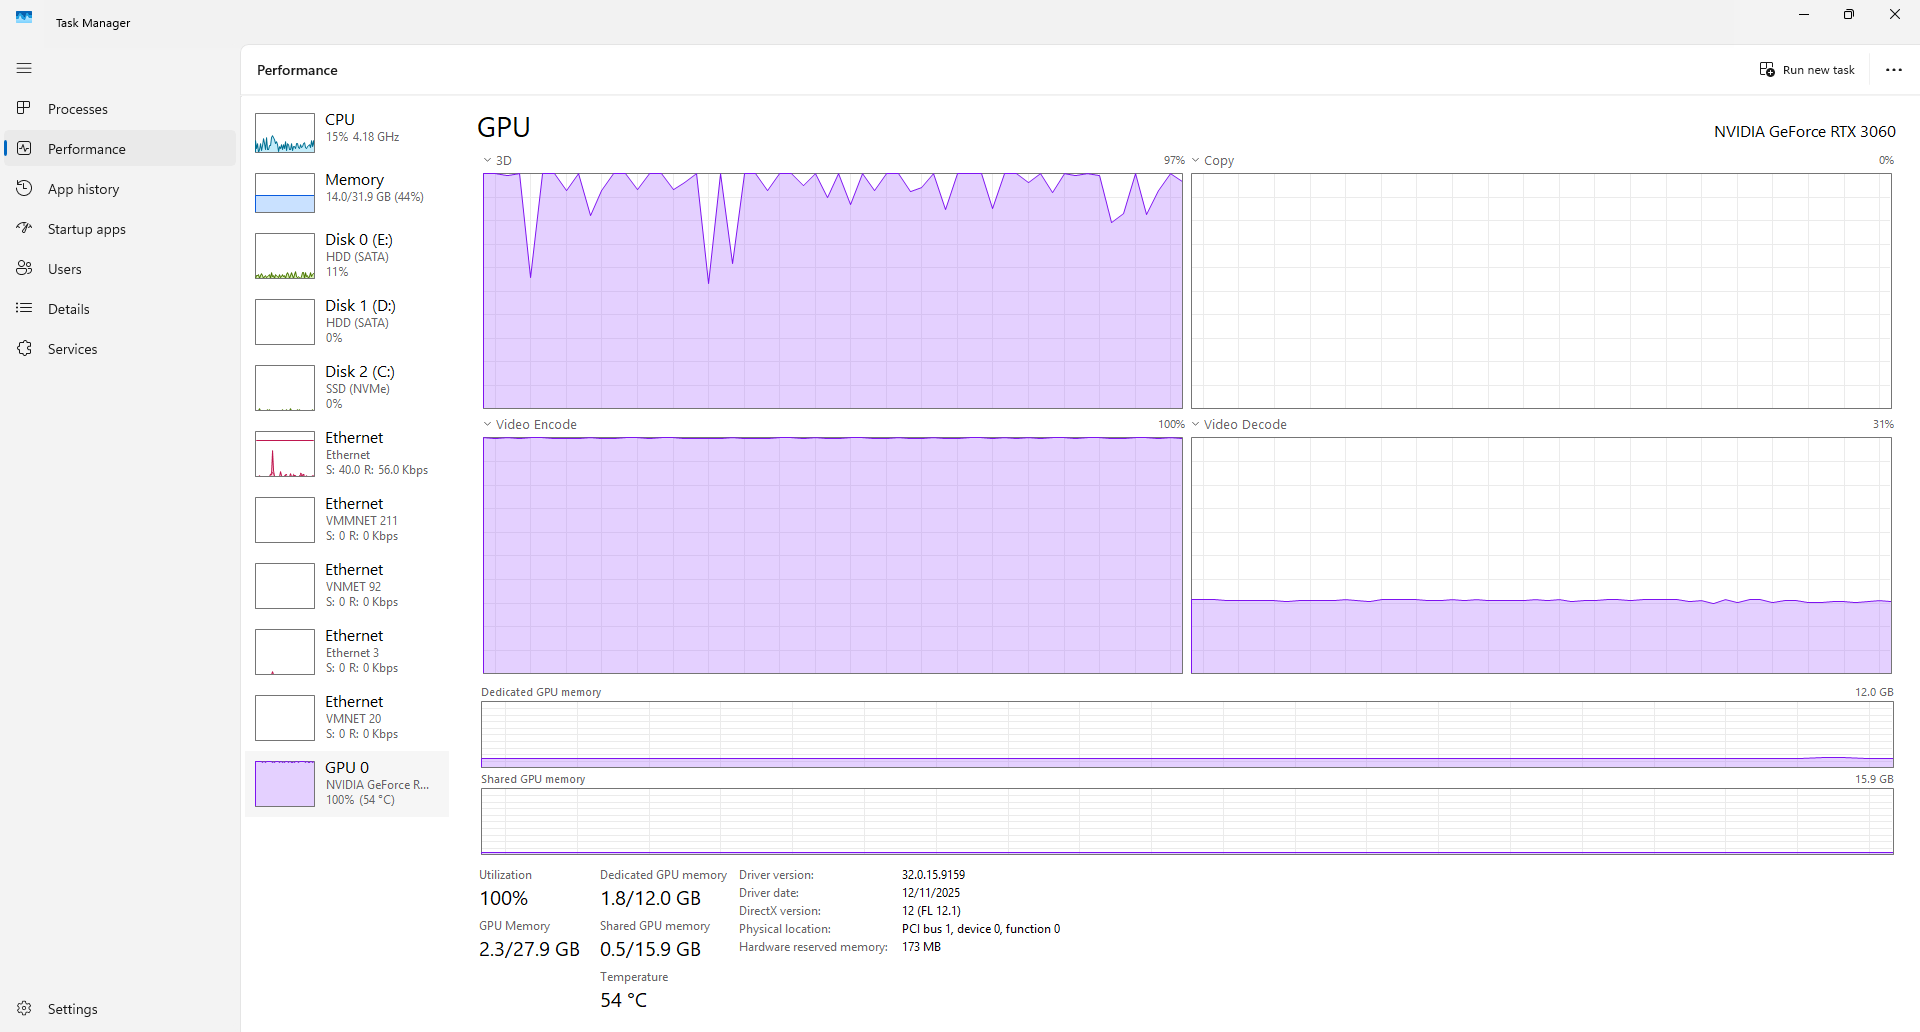Select Disk 0 (E:) performance item
The width and height of the screenshot is (1920, 1032).
(x=347, y=256)
